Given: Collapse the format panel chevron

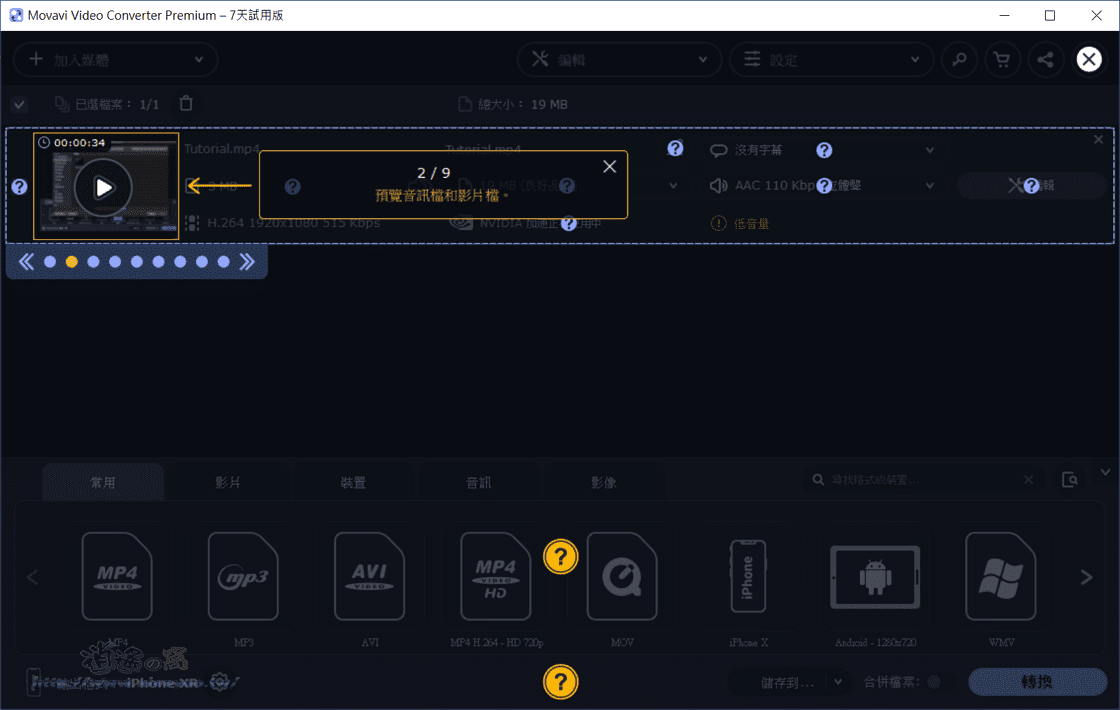Looking at the screenshot, I should pyautogui.click(x=1106, y=472).
